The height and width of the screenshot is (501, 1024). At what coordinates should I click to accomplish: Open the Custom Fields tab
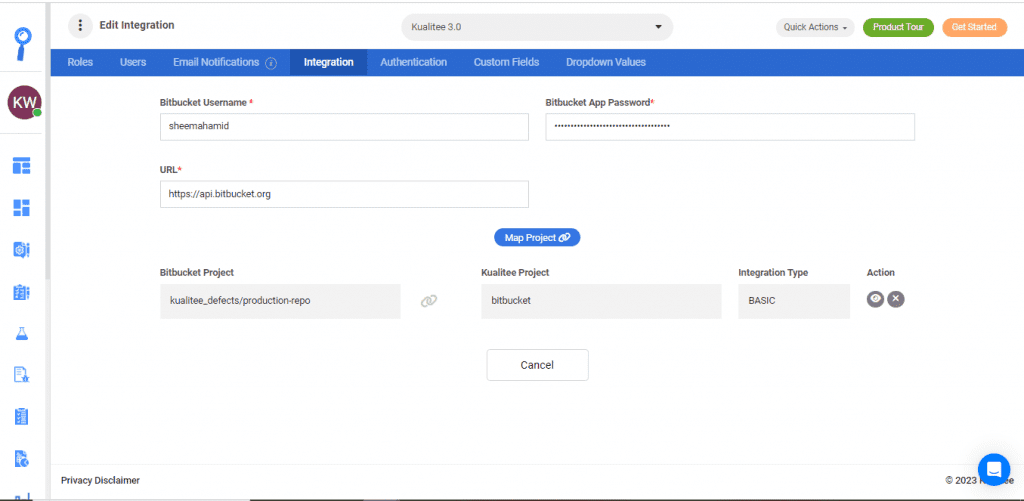click(506, 63)
